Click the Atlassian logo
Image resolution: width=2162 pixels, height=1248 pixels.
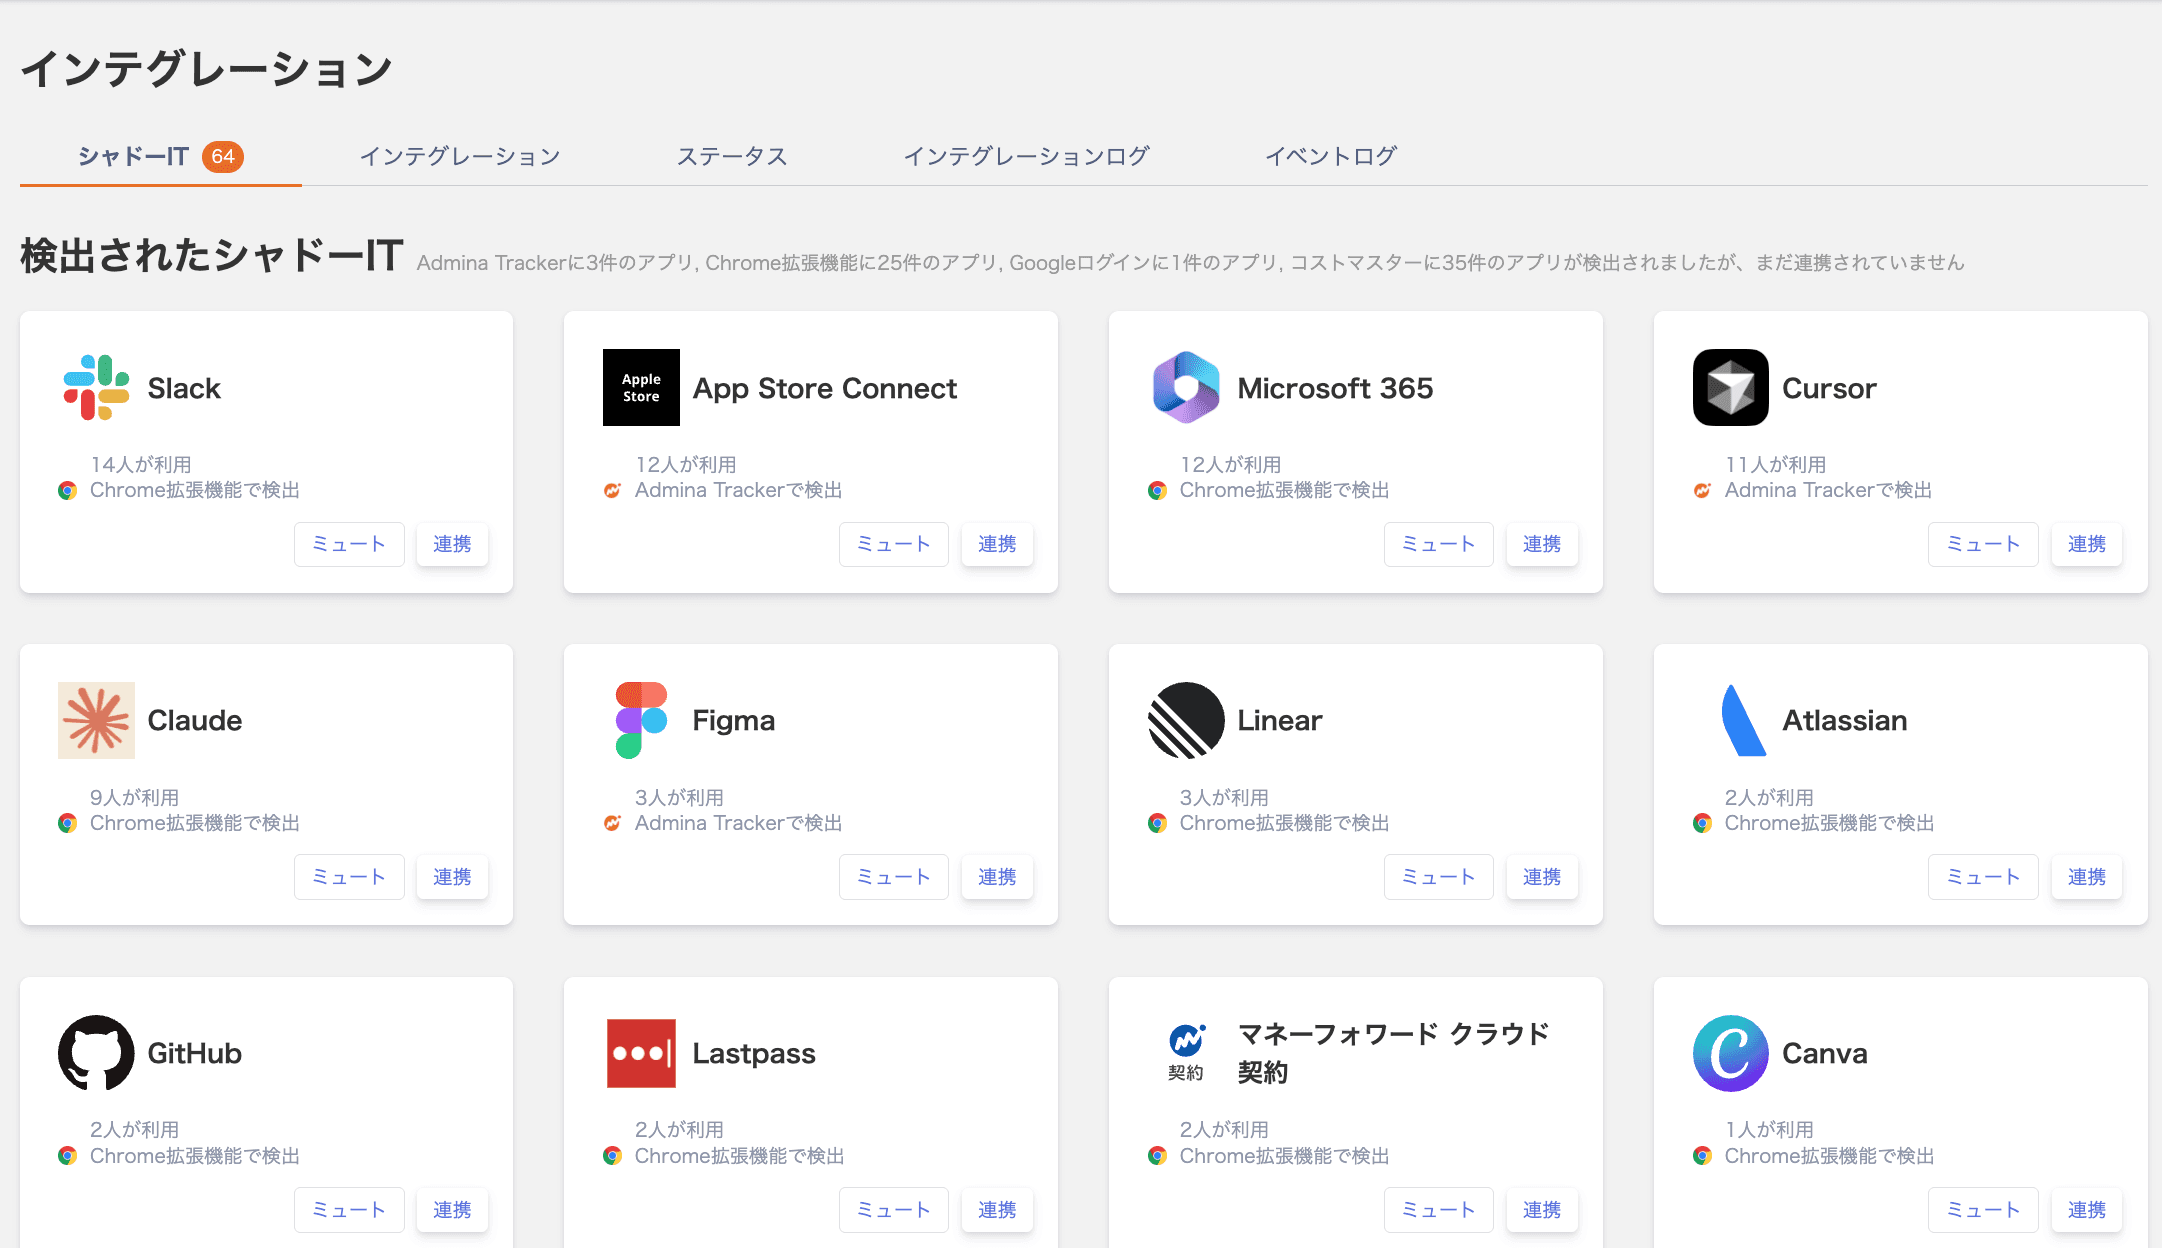coord(1743,720)
